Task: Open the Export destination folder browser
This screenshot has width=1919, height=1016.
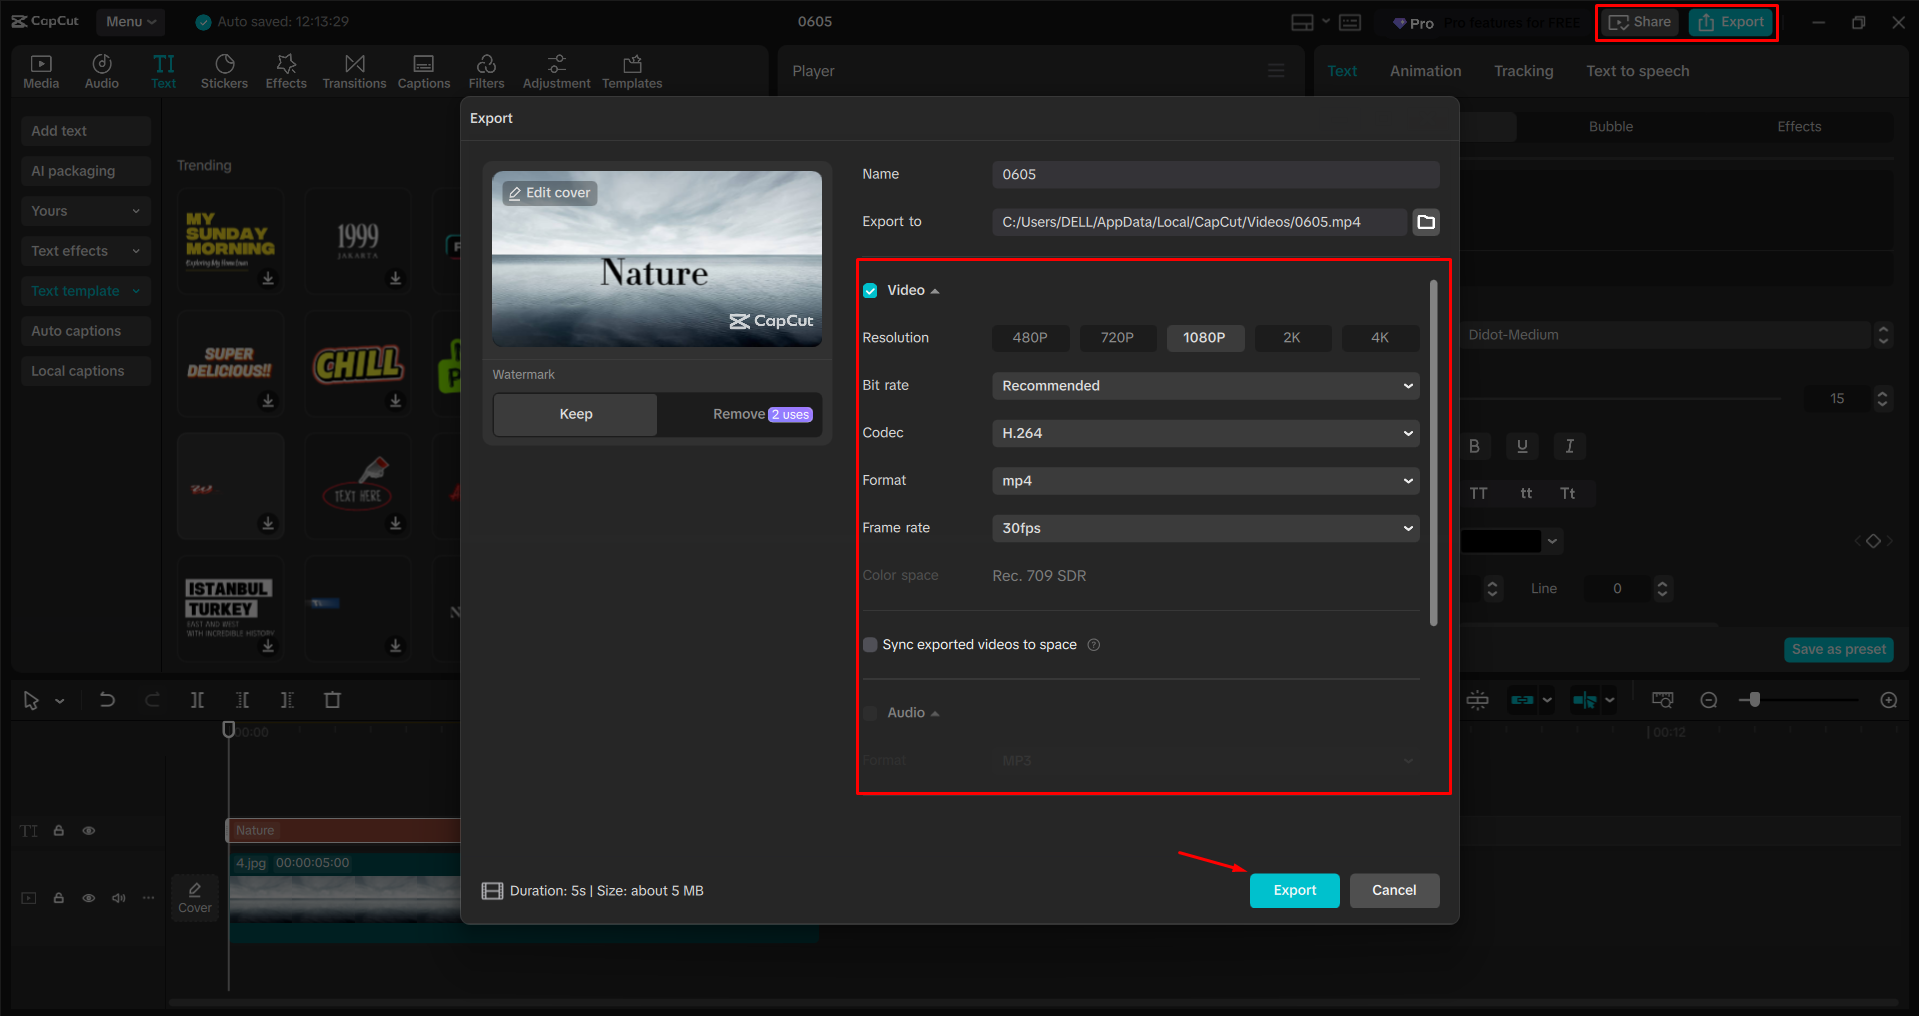Action: point(1425,222)
